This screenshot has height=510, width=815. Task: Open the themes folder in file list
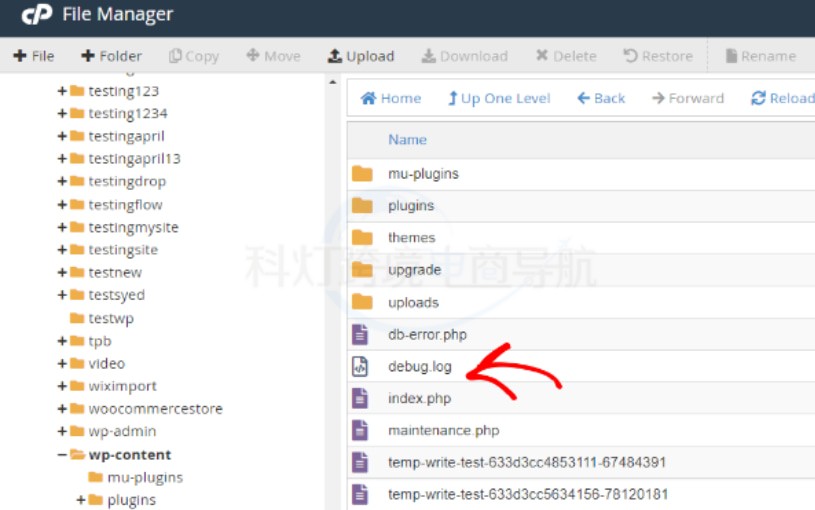coord(411,237)
